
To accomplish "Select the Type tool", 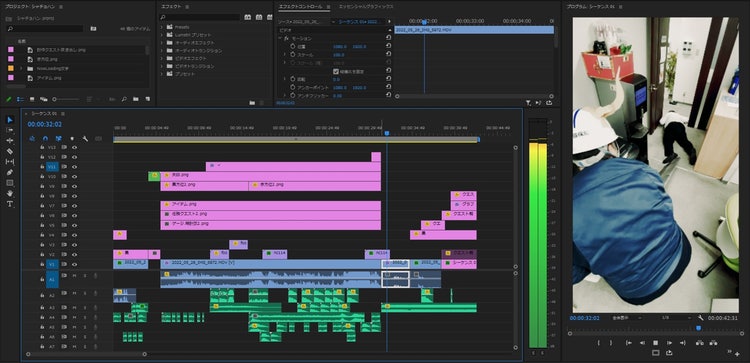I will (x=10, y=204).
